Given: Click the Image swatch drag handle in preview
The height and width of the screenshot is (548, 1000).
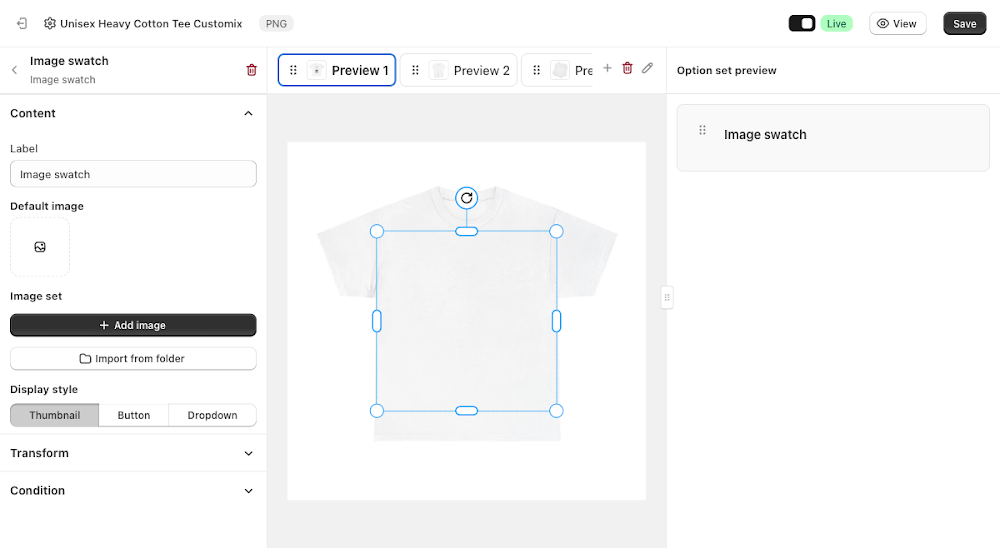Looking at the screenshot, I should pyautogui.click(x=702, y=130).
